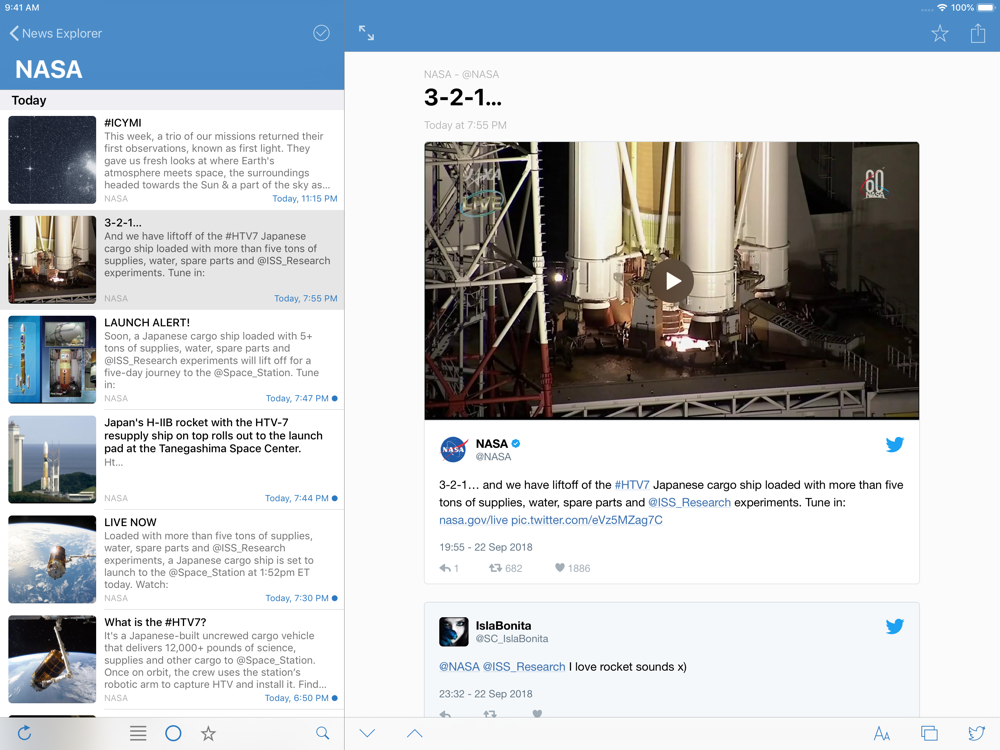Go to next article down chevron
1000x750 pixels.
tap(367, 733)
